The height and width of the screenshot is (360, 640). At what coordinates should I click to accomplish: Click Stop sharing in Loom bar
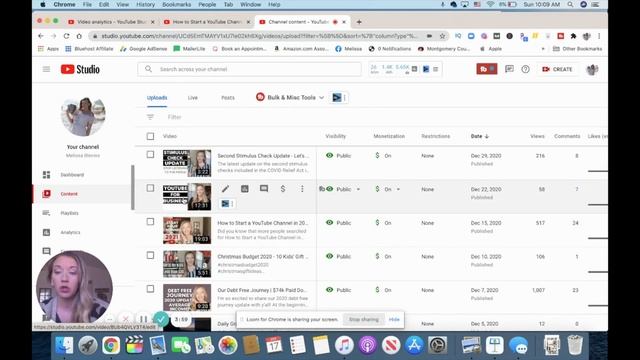[x=364, y=320]
